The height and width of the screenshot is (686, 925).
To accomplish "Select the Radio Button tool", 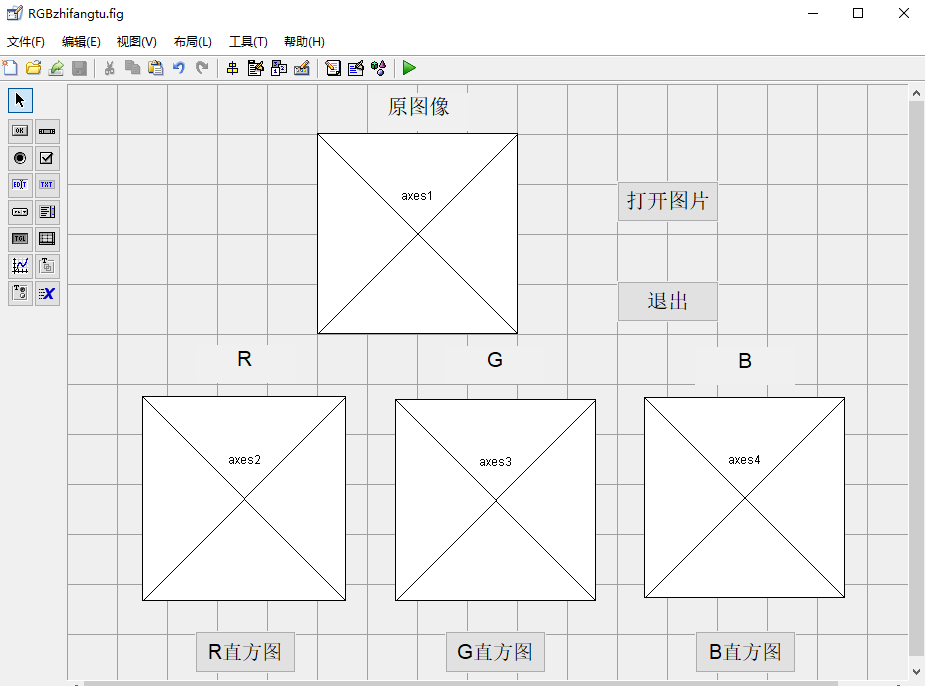I will tap(19, 158).
